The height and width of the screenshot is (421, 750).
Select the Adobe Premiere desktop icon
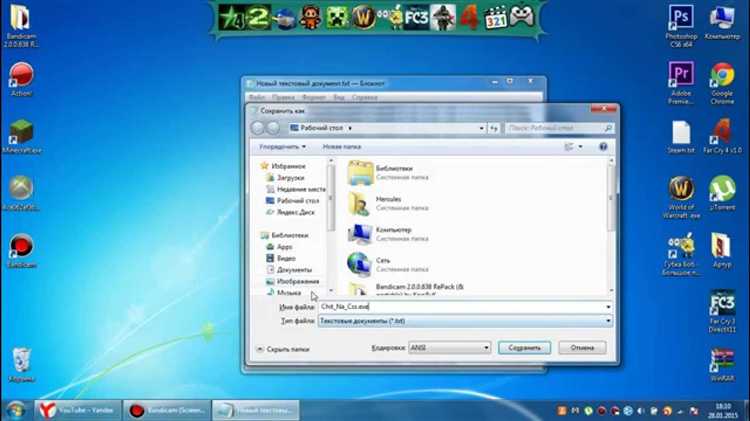tap(681, 83)
